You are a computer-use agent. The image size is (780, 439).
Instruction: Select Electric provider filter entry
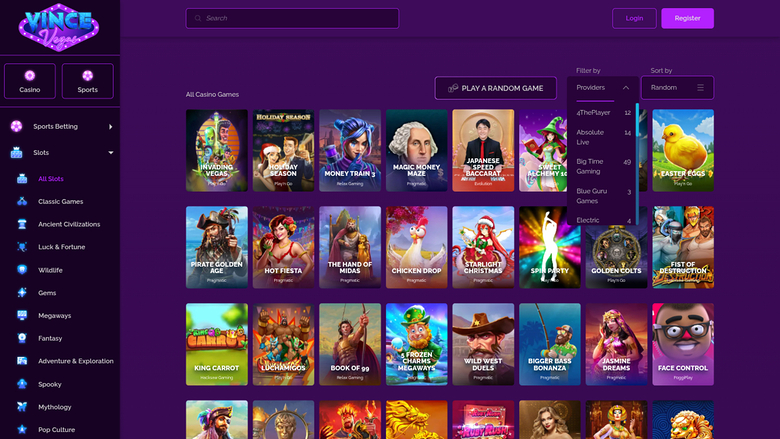tap(603, 220)
